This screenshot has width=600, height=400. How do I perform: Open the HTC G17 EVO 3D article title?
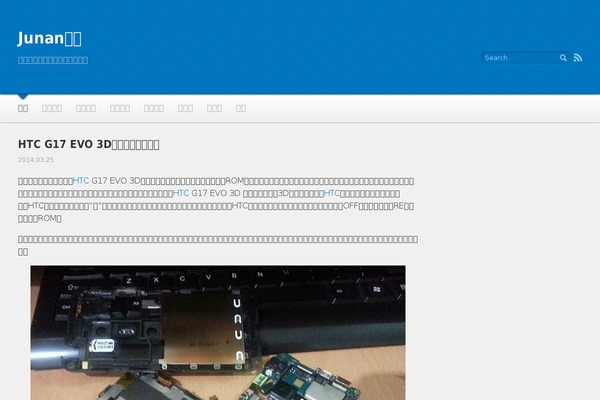(89, 144)
